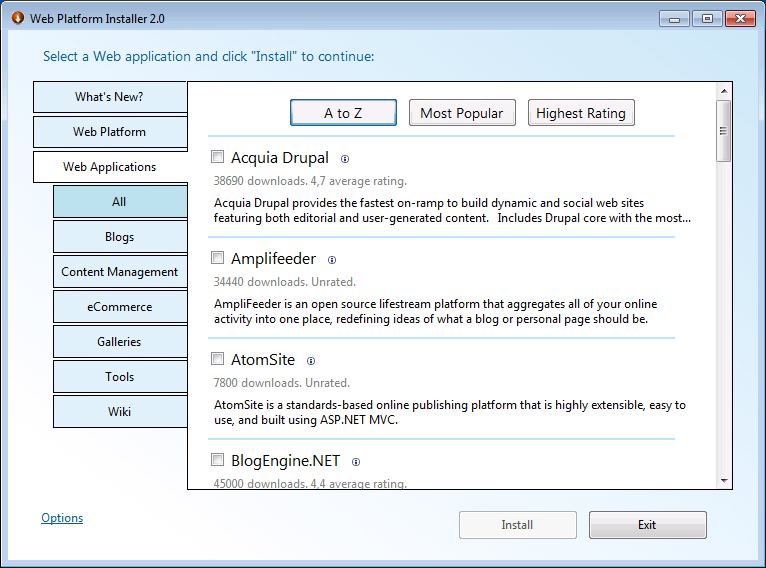Click the Exit button
The image size is (766, 568).
(x=648, y=525)
